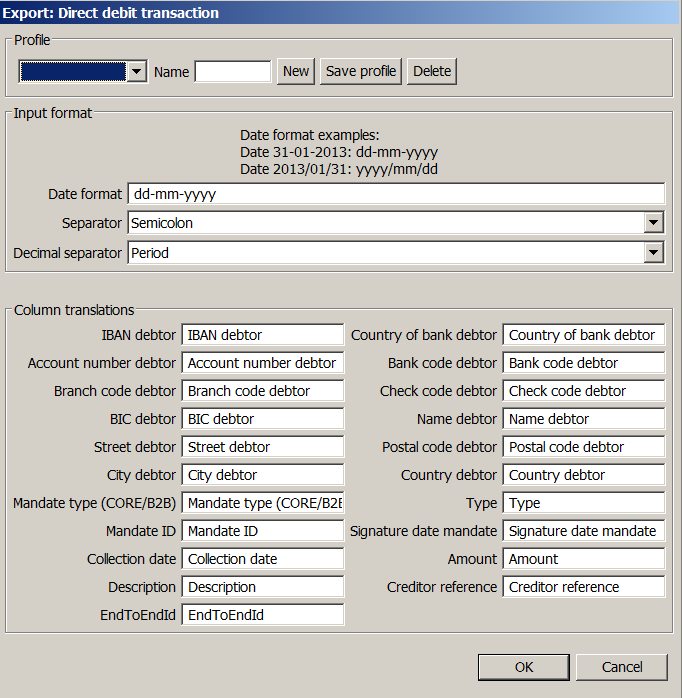Click the Save profile button

click(361, 71)
